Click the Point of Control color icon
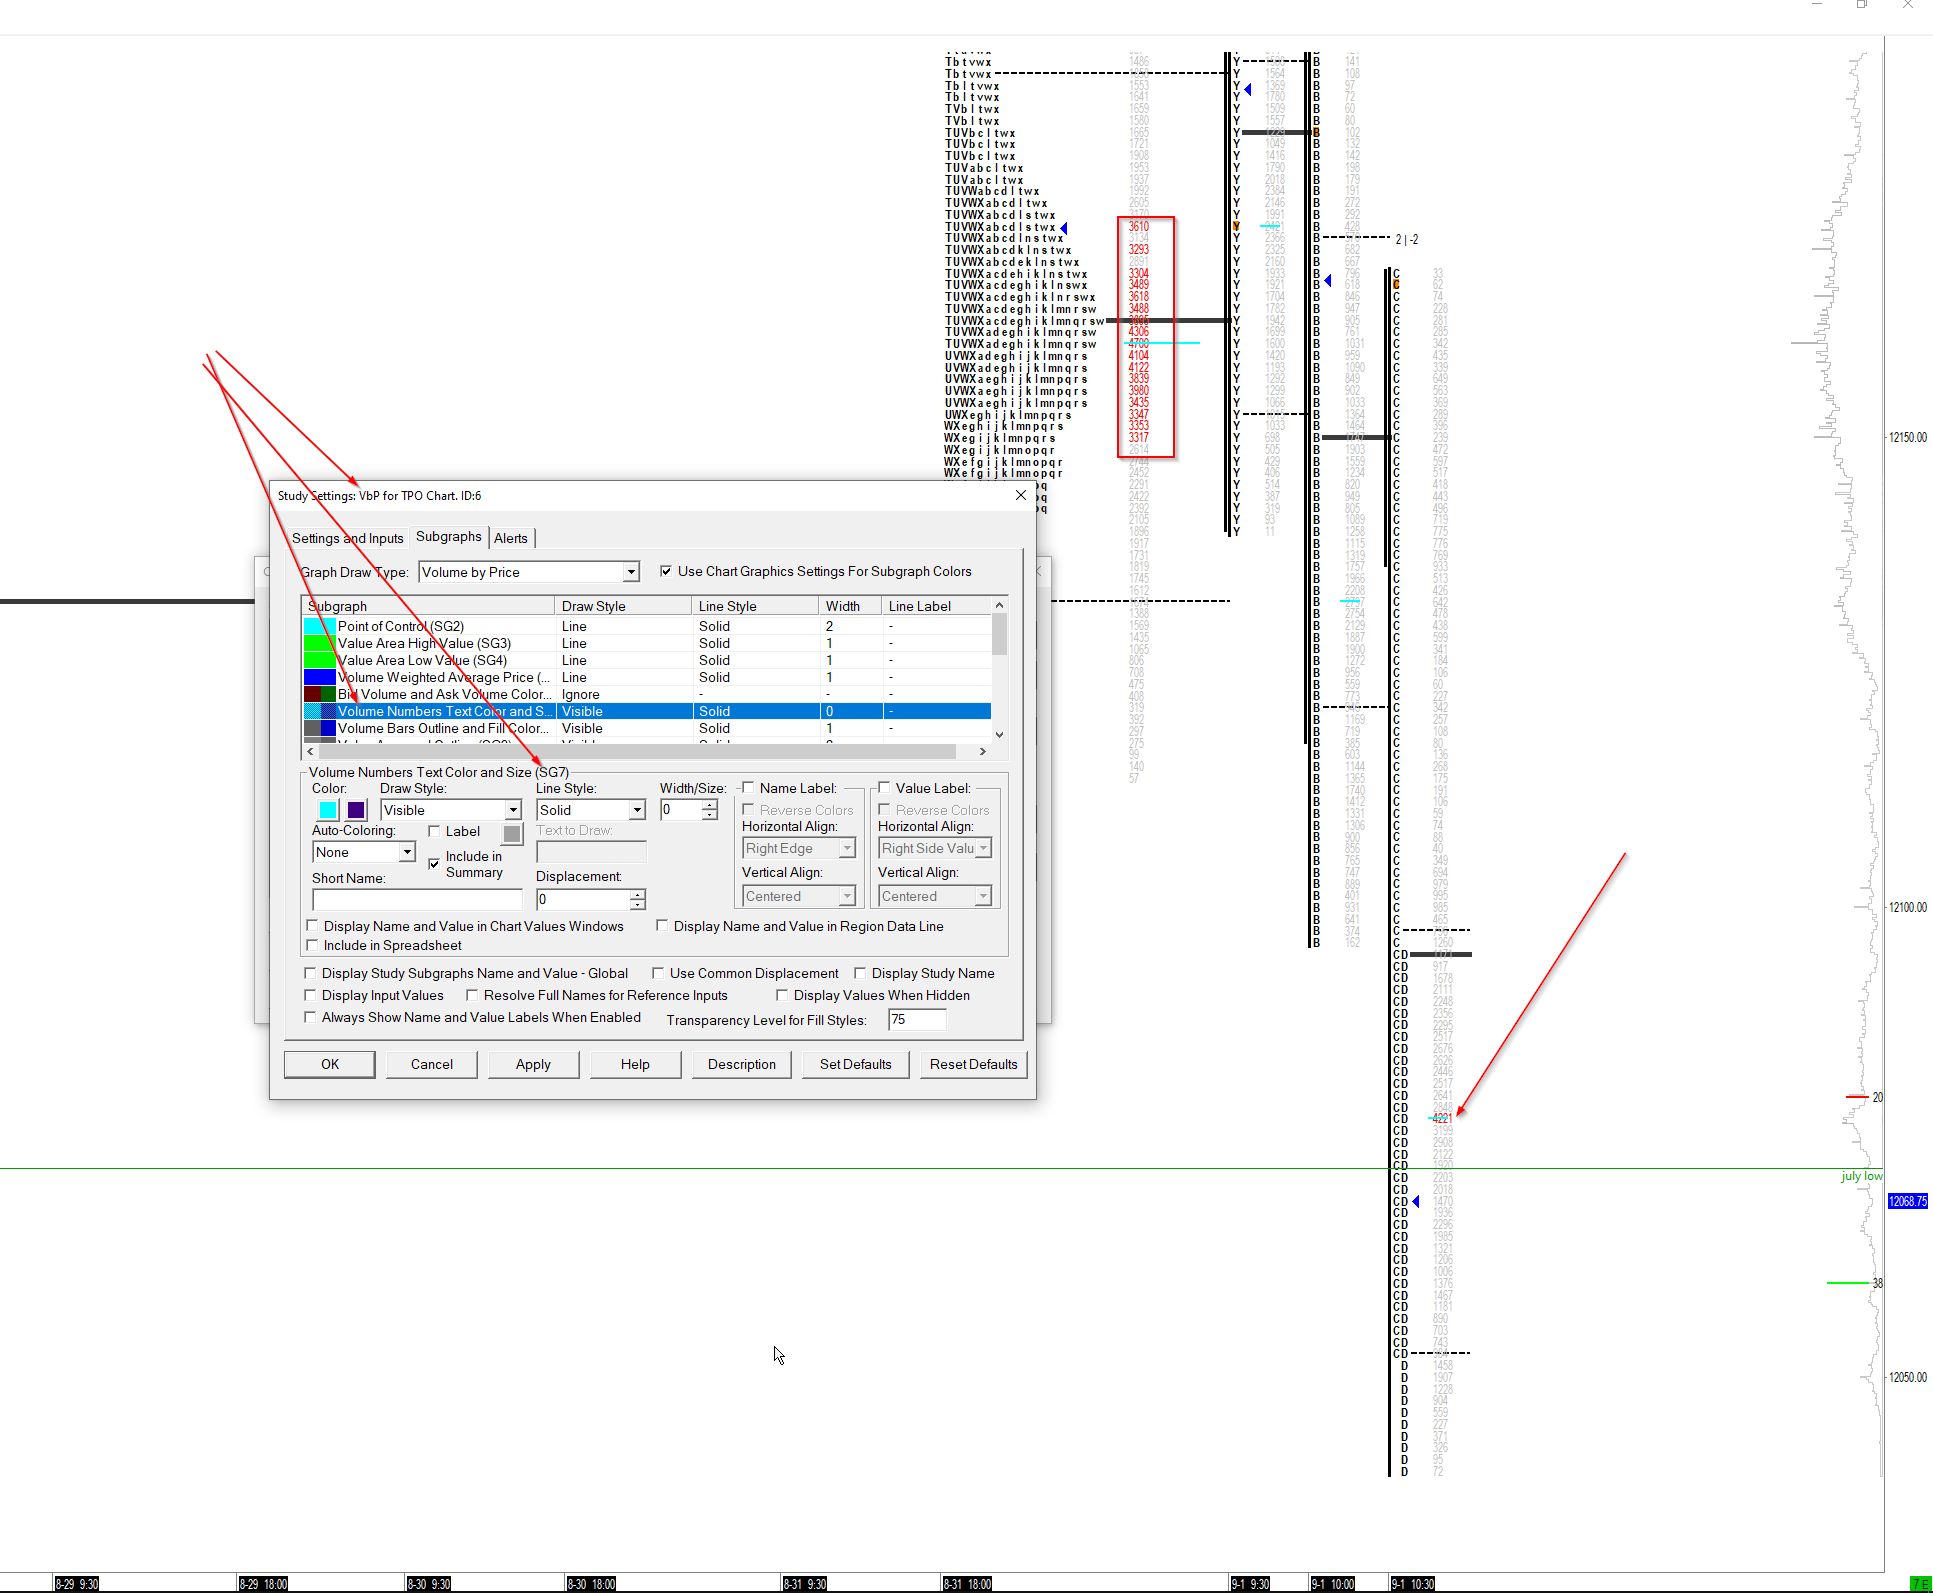1933x1593 pixels. (x=319, y=626)
